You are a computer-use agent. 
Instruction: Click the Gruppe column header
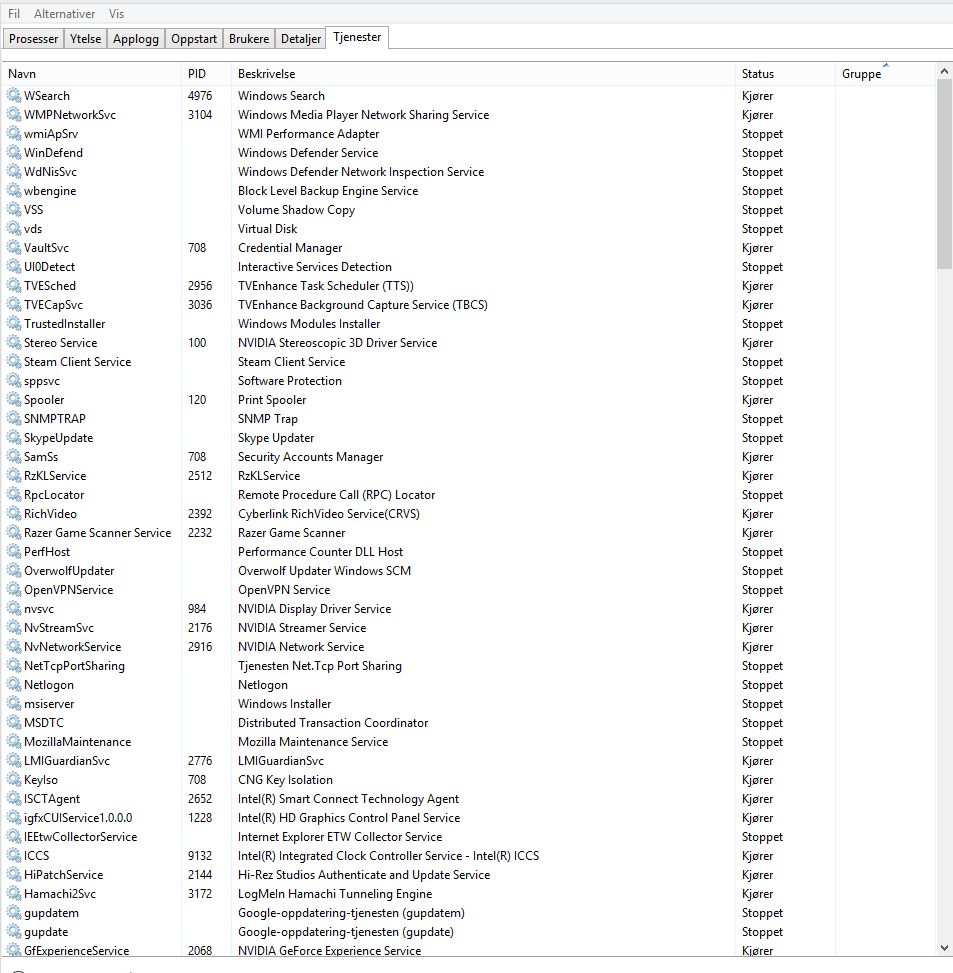coord(885,74)
